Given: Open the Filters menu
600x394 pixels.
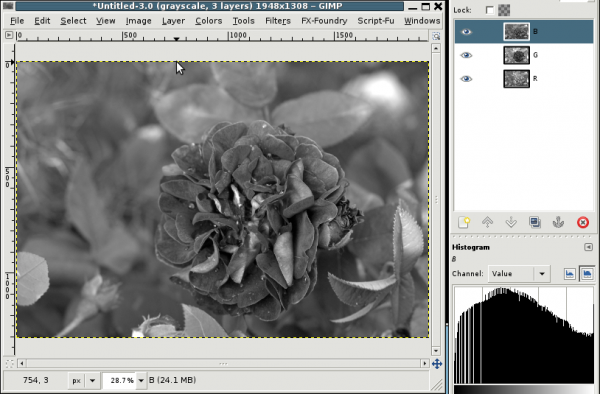Looking at the screenshot, I should [x=278, y=21].
